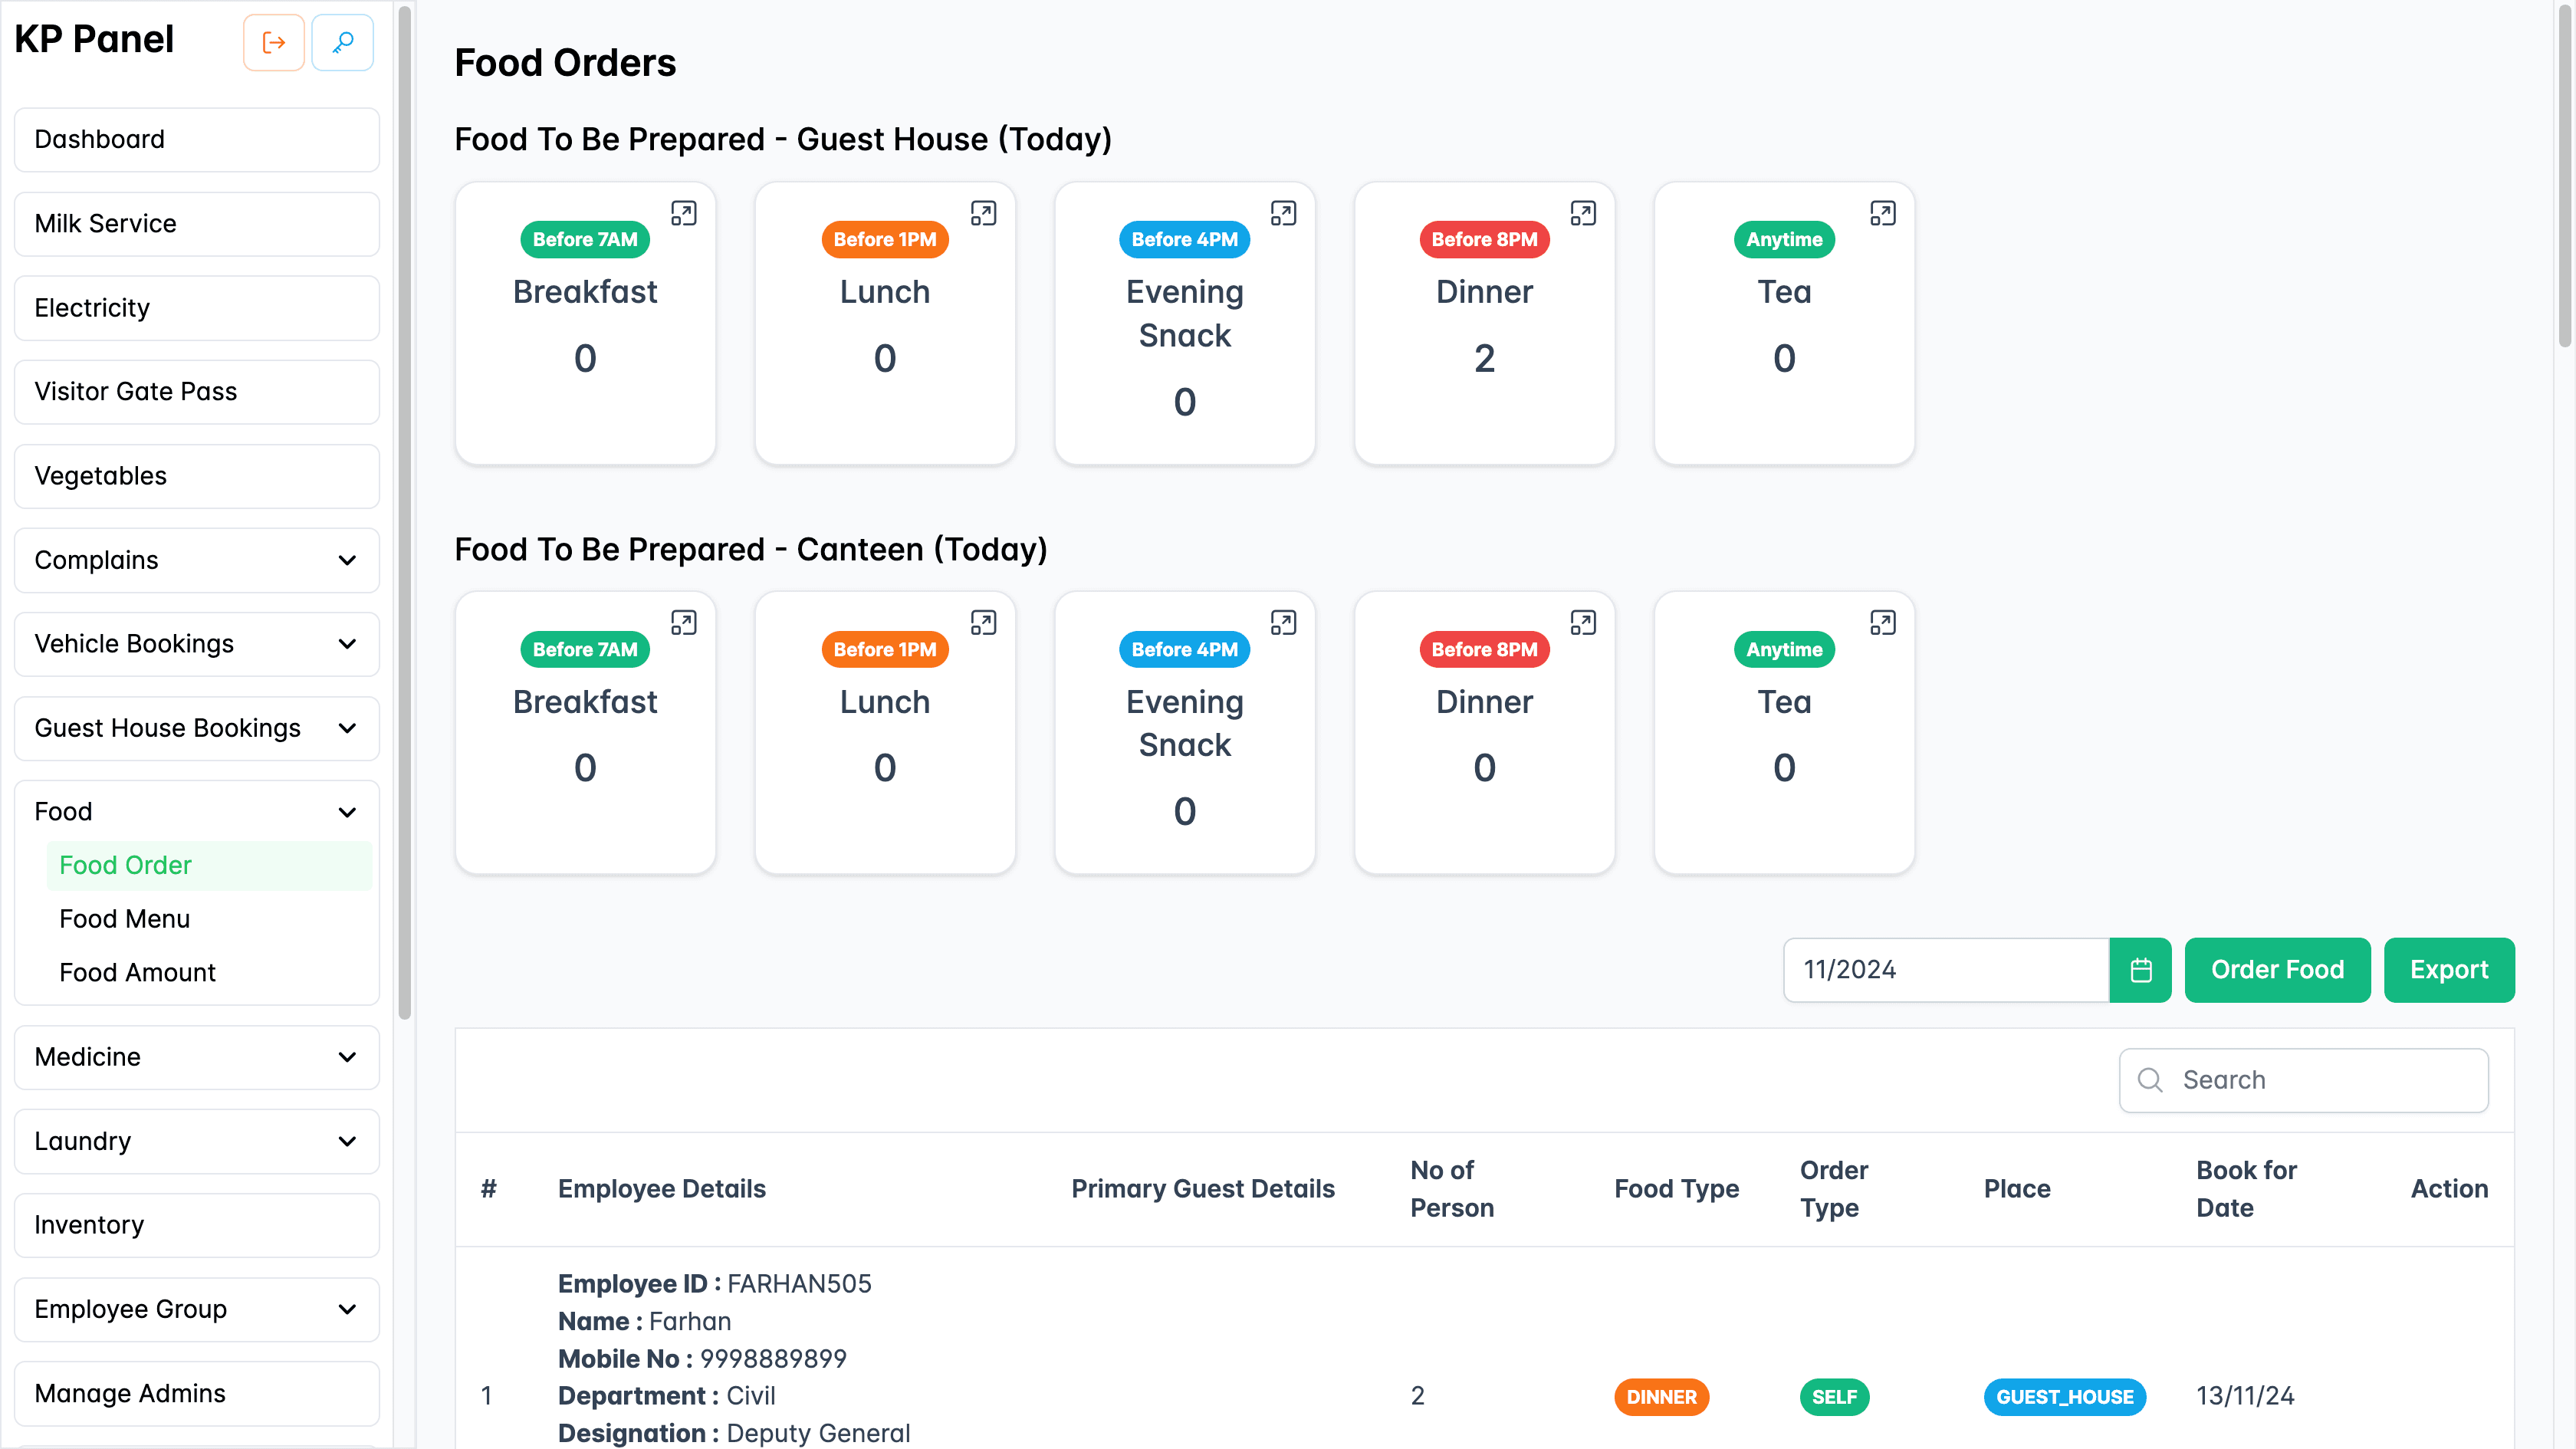The image size is (2576, 1449).
Task: Expand the Complains sidebar menu
Action: (x=196, y=560)
